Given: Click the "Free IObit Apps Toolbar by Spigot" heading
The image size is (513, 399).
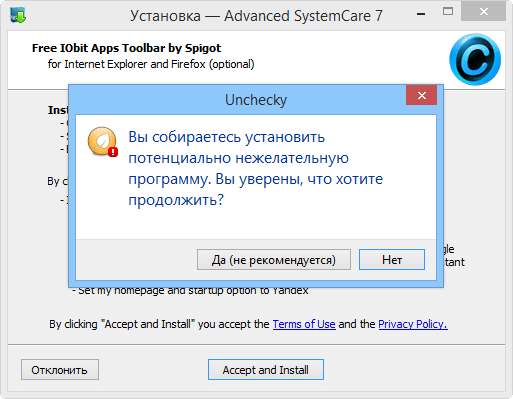Looking at the screenshot, I should pyautogui.click(x=126, y=48).
